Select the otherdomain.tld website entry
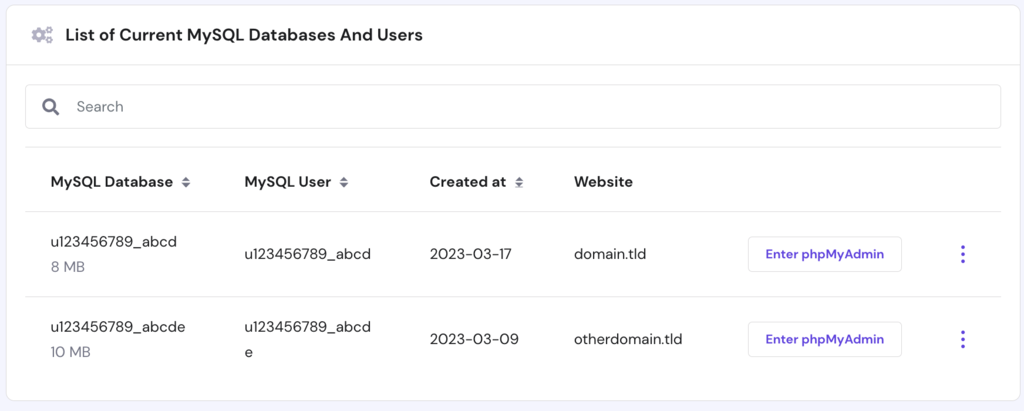 (628, 339)
